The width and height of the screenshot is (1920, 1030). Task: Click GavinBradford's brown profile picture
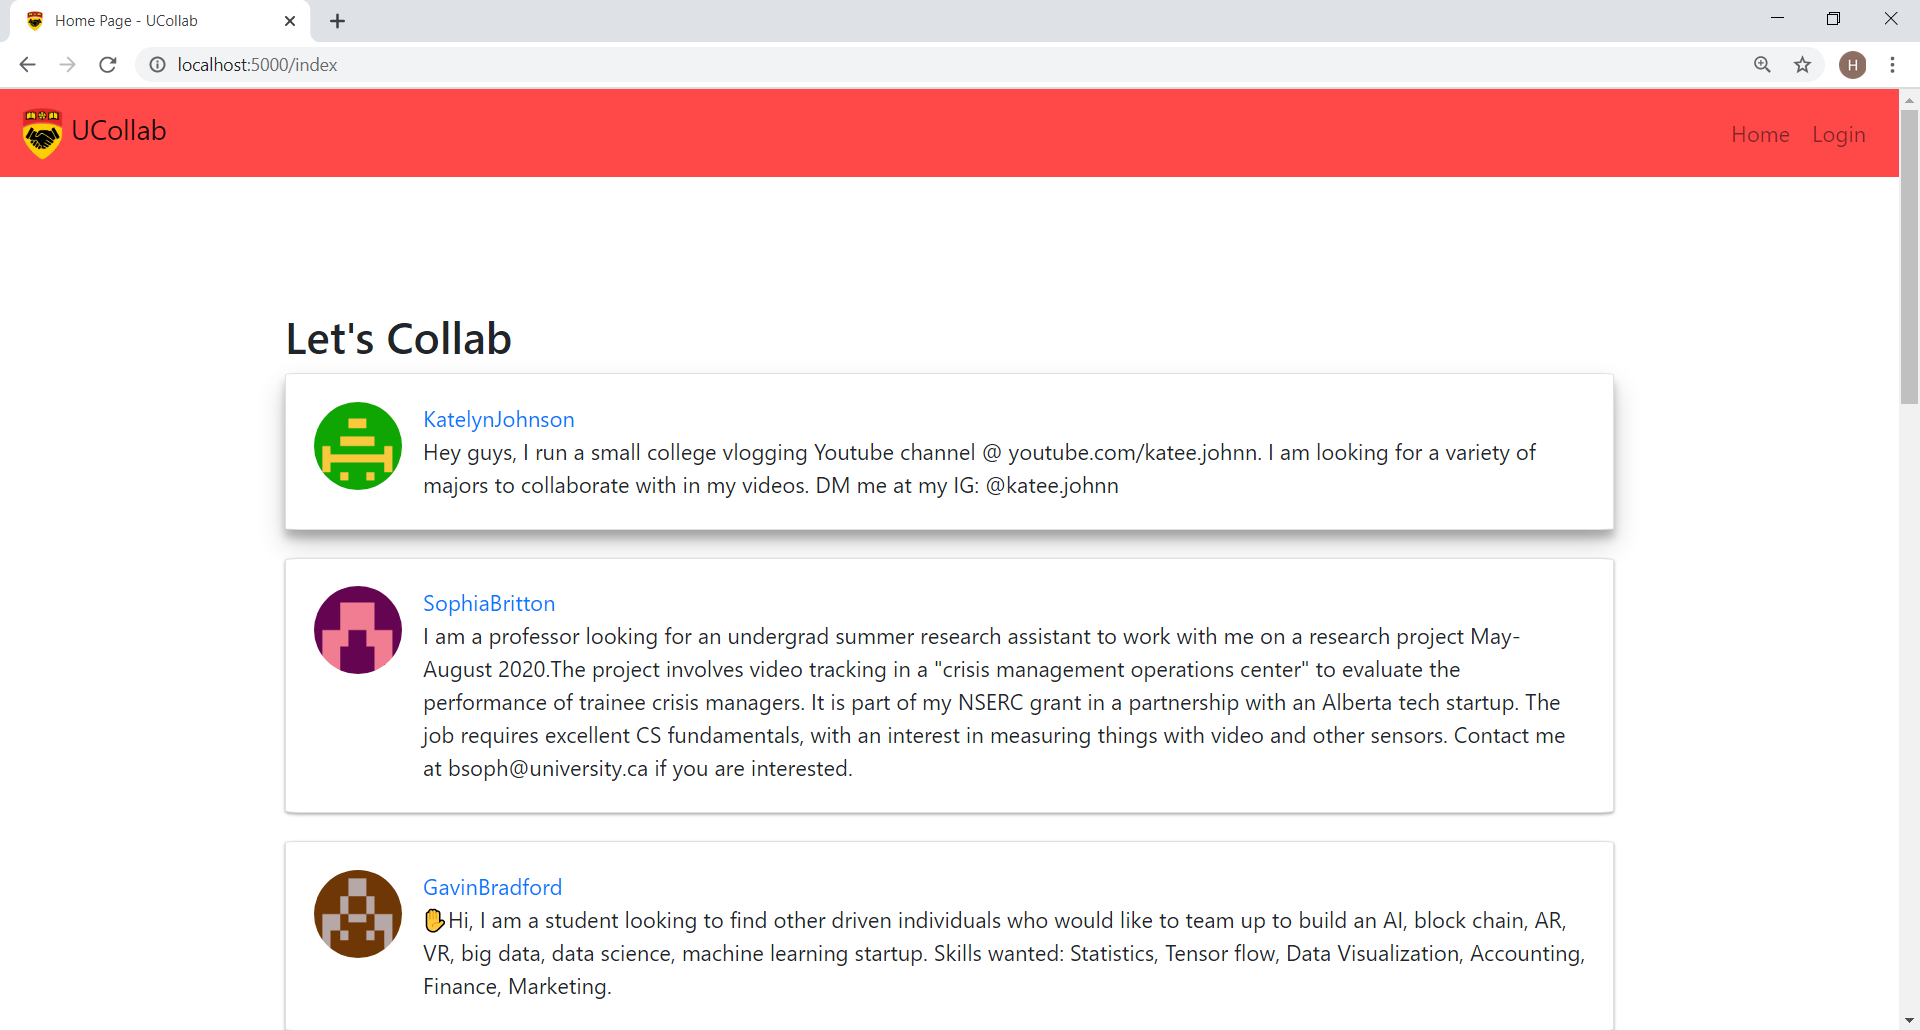point(357,913)
